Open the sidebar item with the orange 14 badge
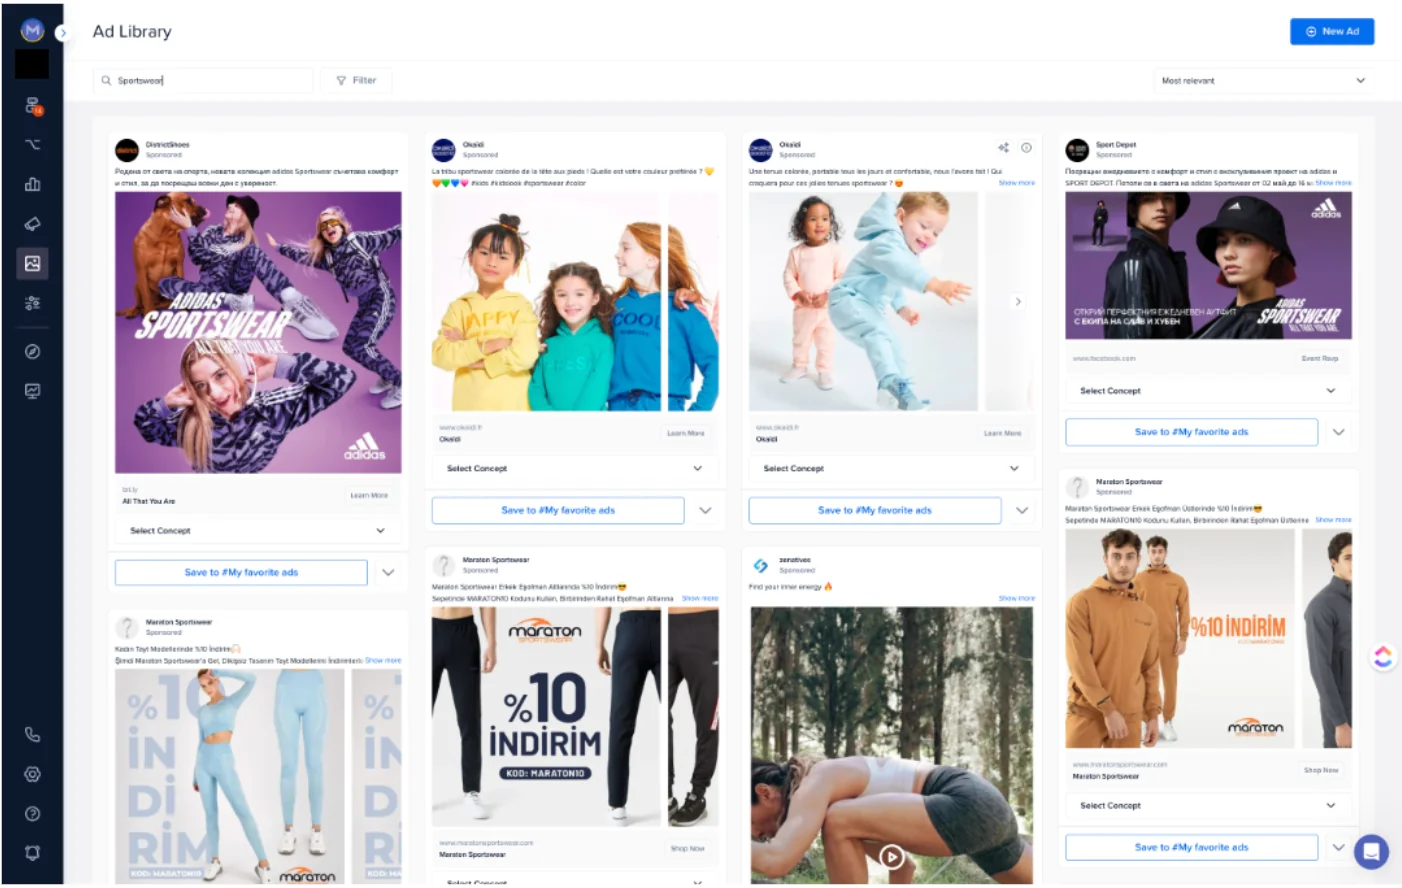 [x=32, y=105]
